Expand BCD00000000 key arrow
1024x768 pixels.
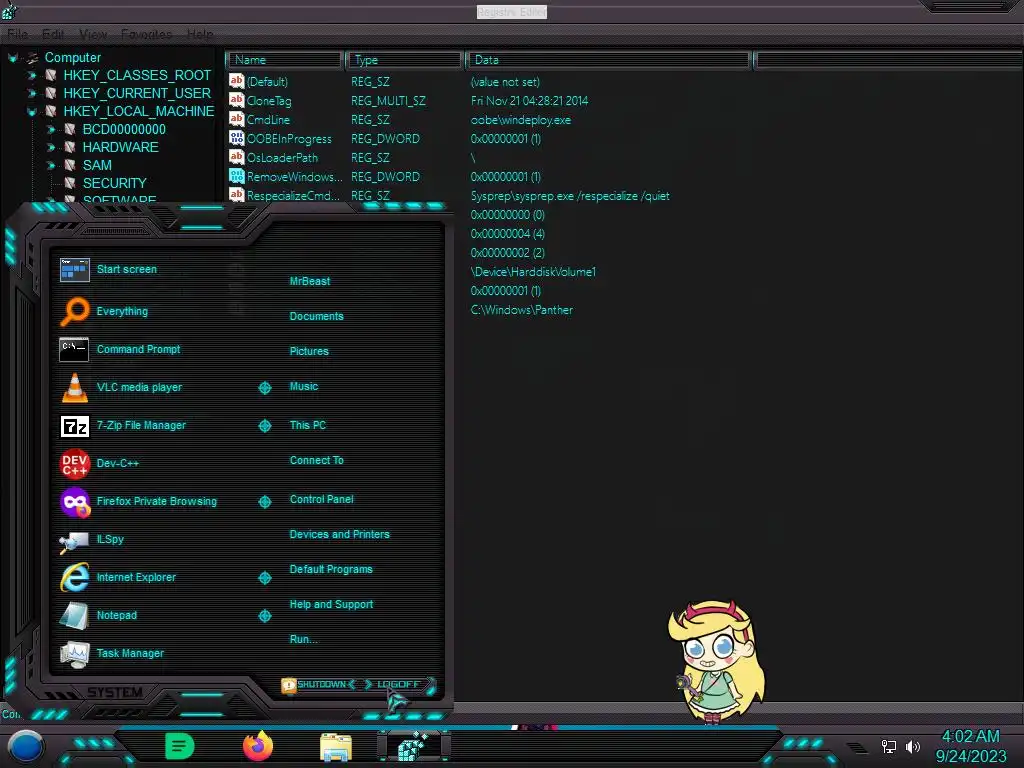click(51, 129)
